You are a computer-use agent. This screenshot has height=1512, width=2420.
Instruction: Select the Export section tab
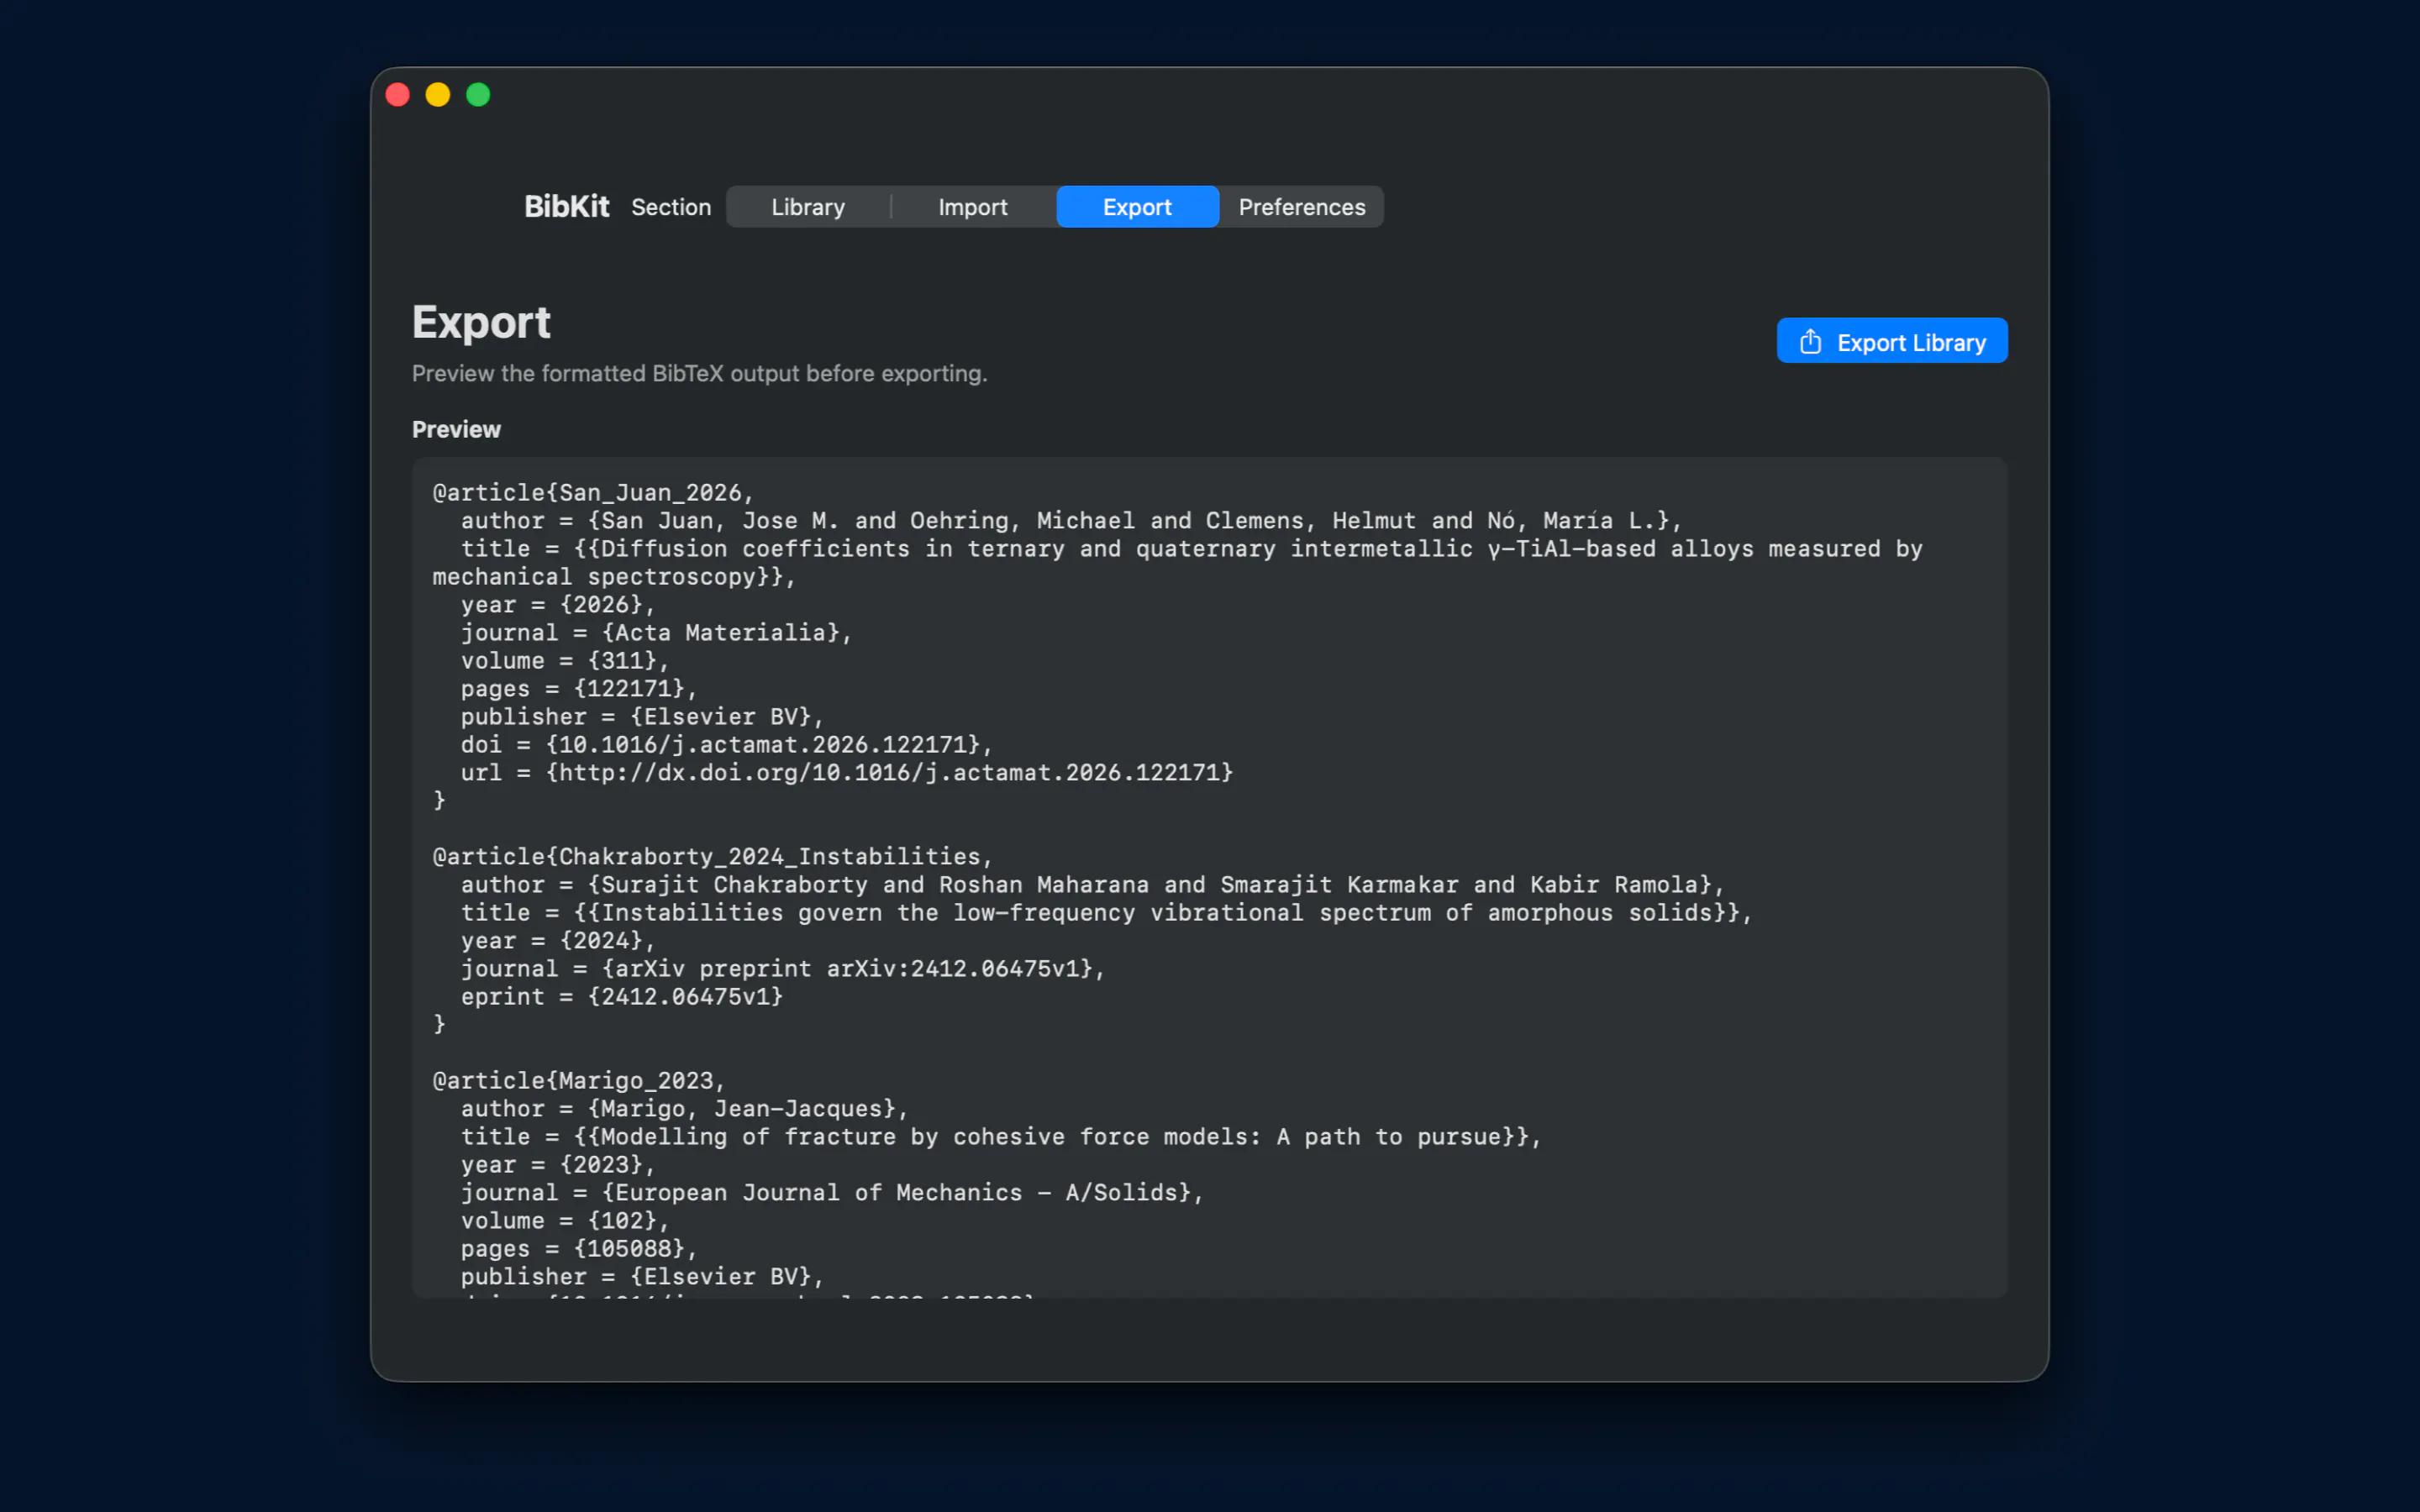click(1137, 207)
